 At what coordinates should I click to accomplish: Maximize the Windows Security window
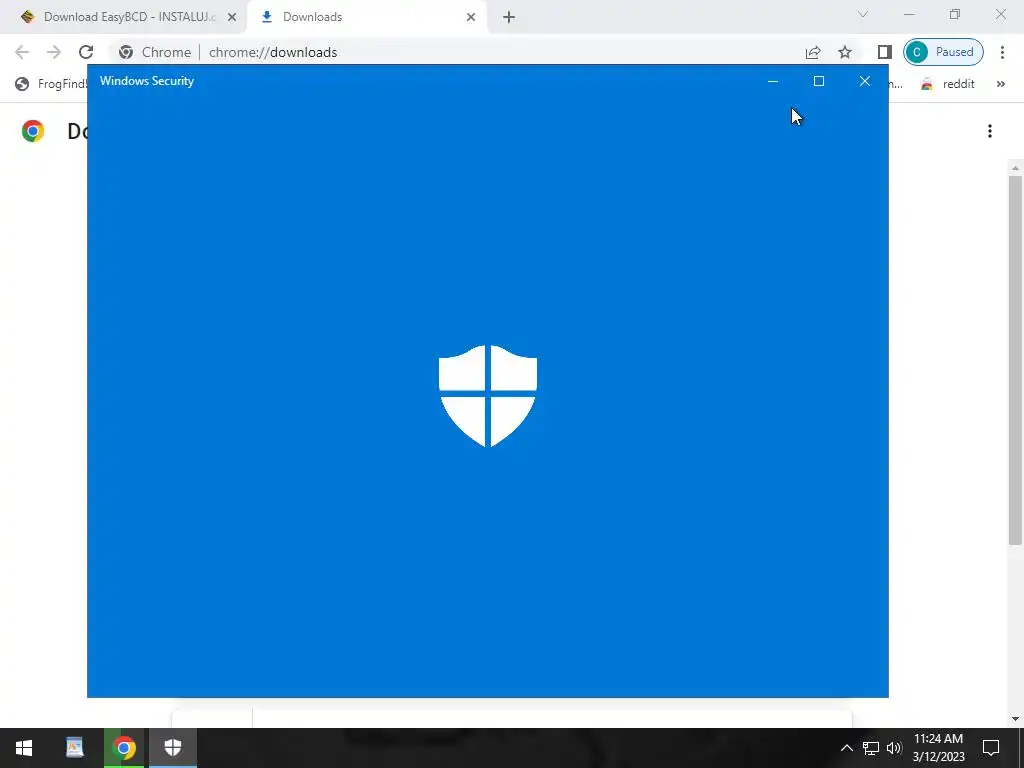point(819,81)
